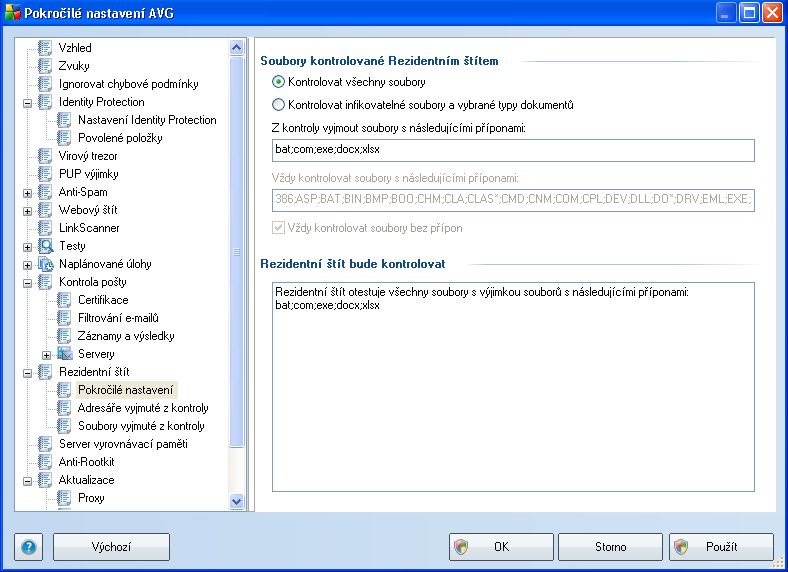
Task: Select Kontrolovat všechny soubory radio button
Action: tap(278, 82)
